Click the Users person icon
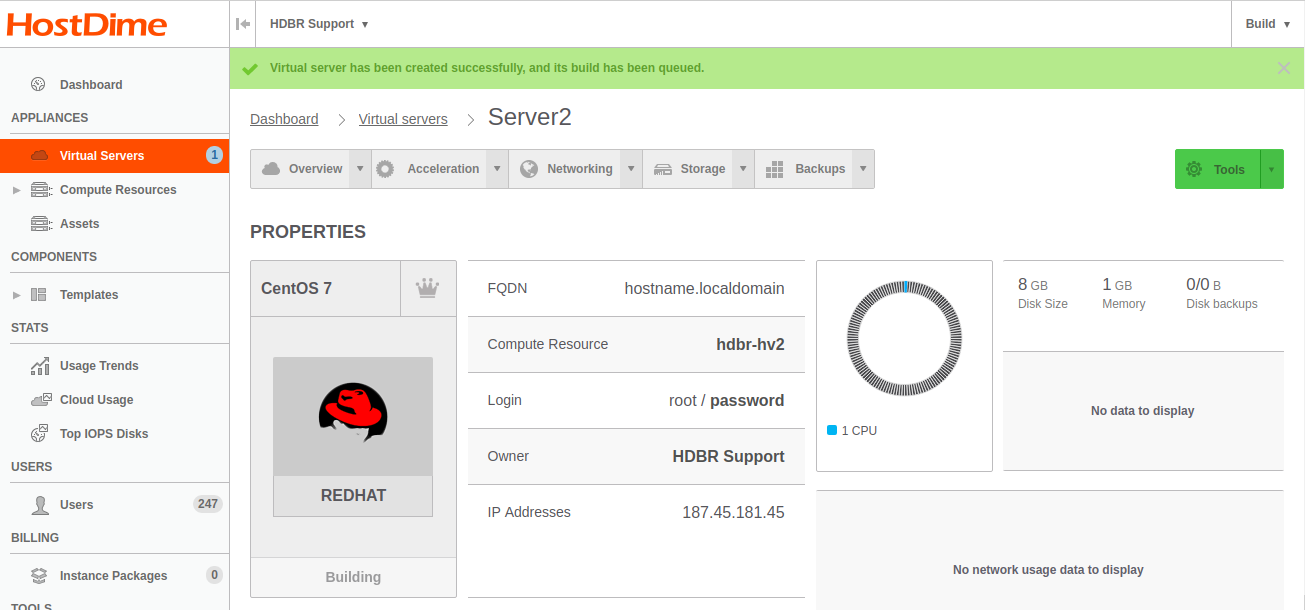1305x610 pixels. coord(40,505)
